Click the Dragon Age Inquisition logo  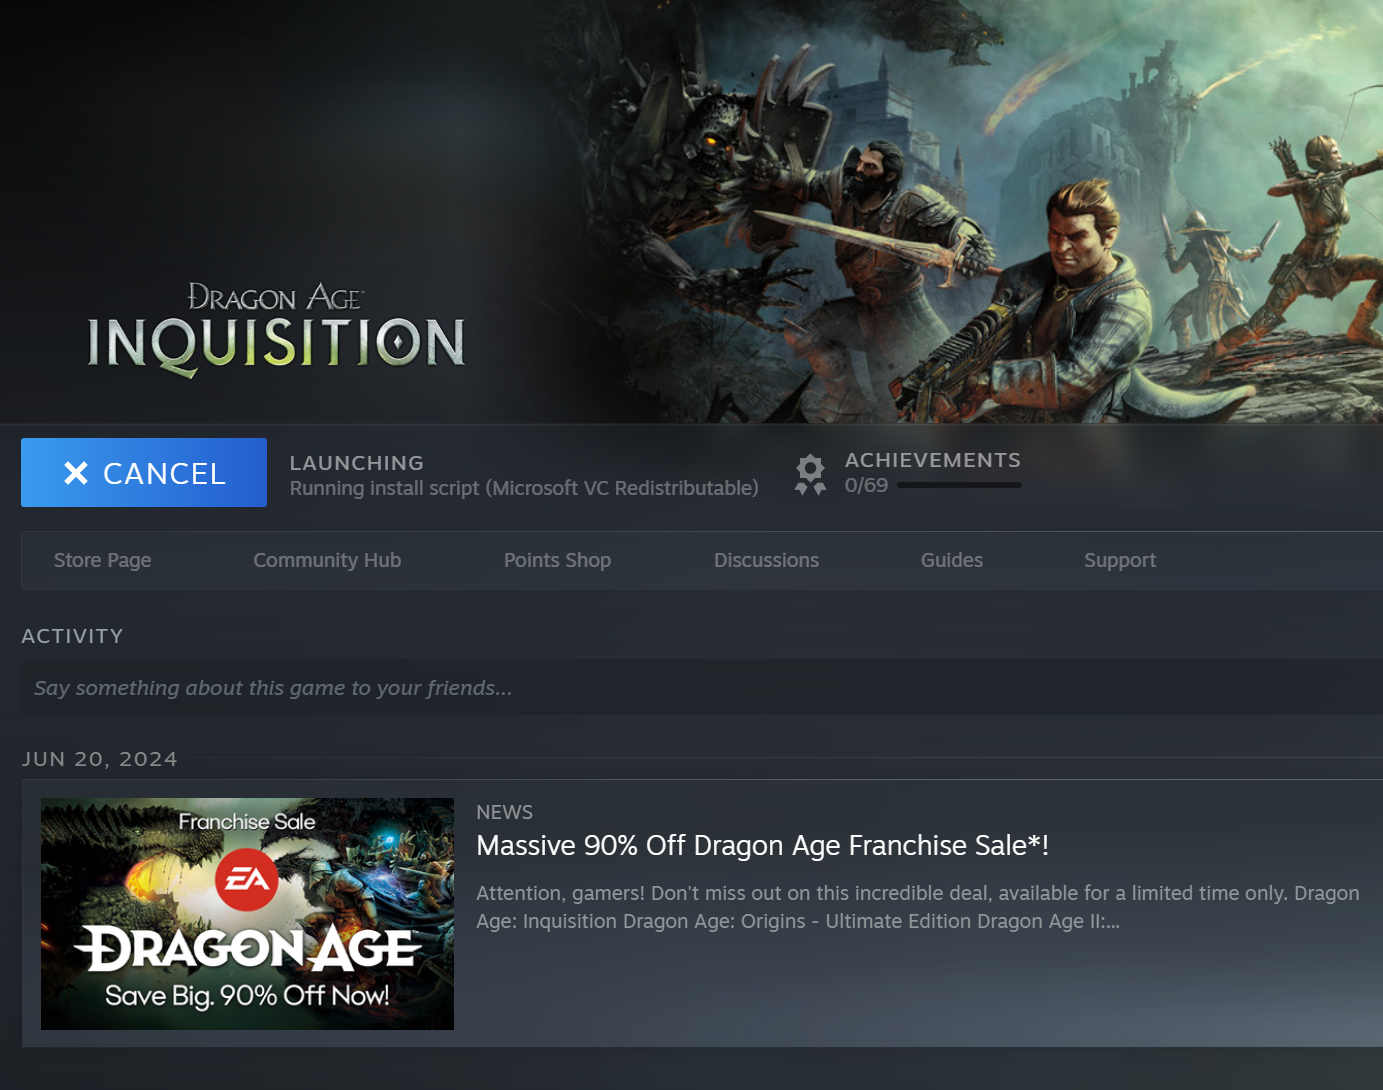(x=276, y=330)
